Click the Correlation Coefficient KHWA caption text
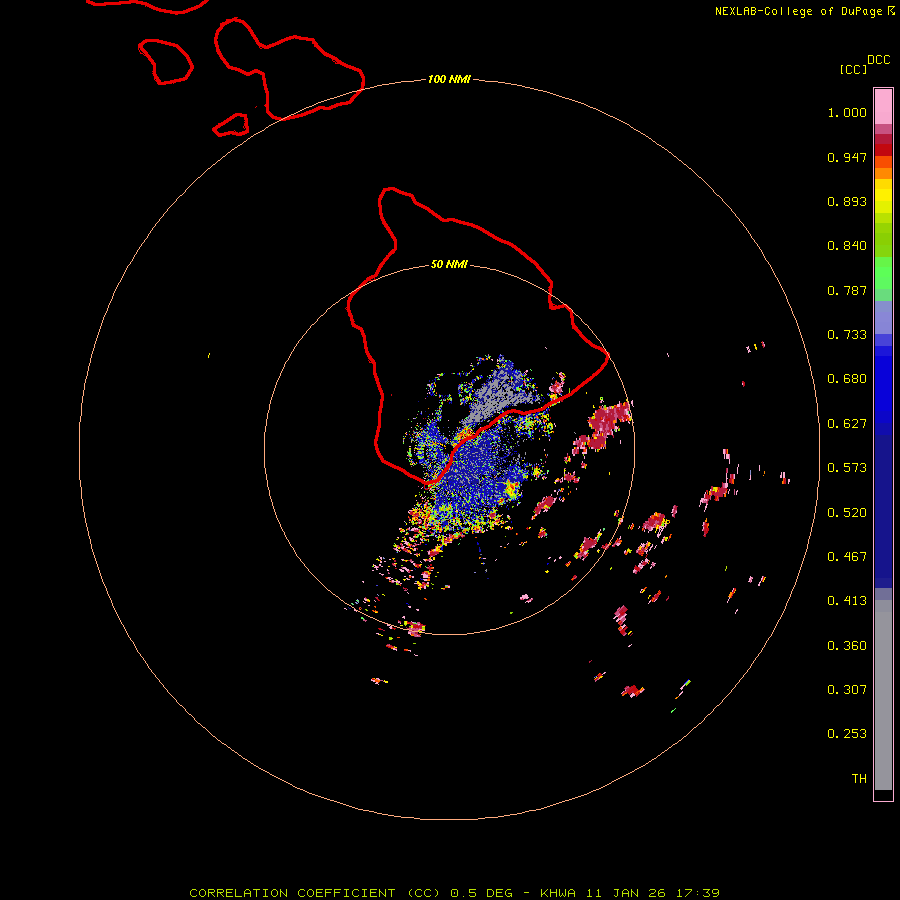The image size is (900, 900). (454, 893)
